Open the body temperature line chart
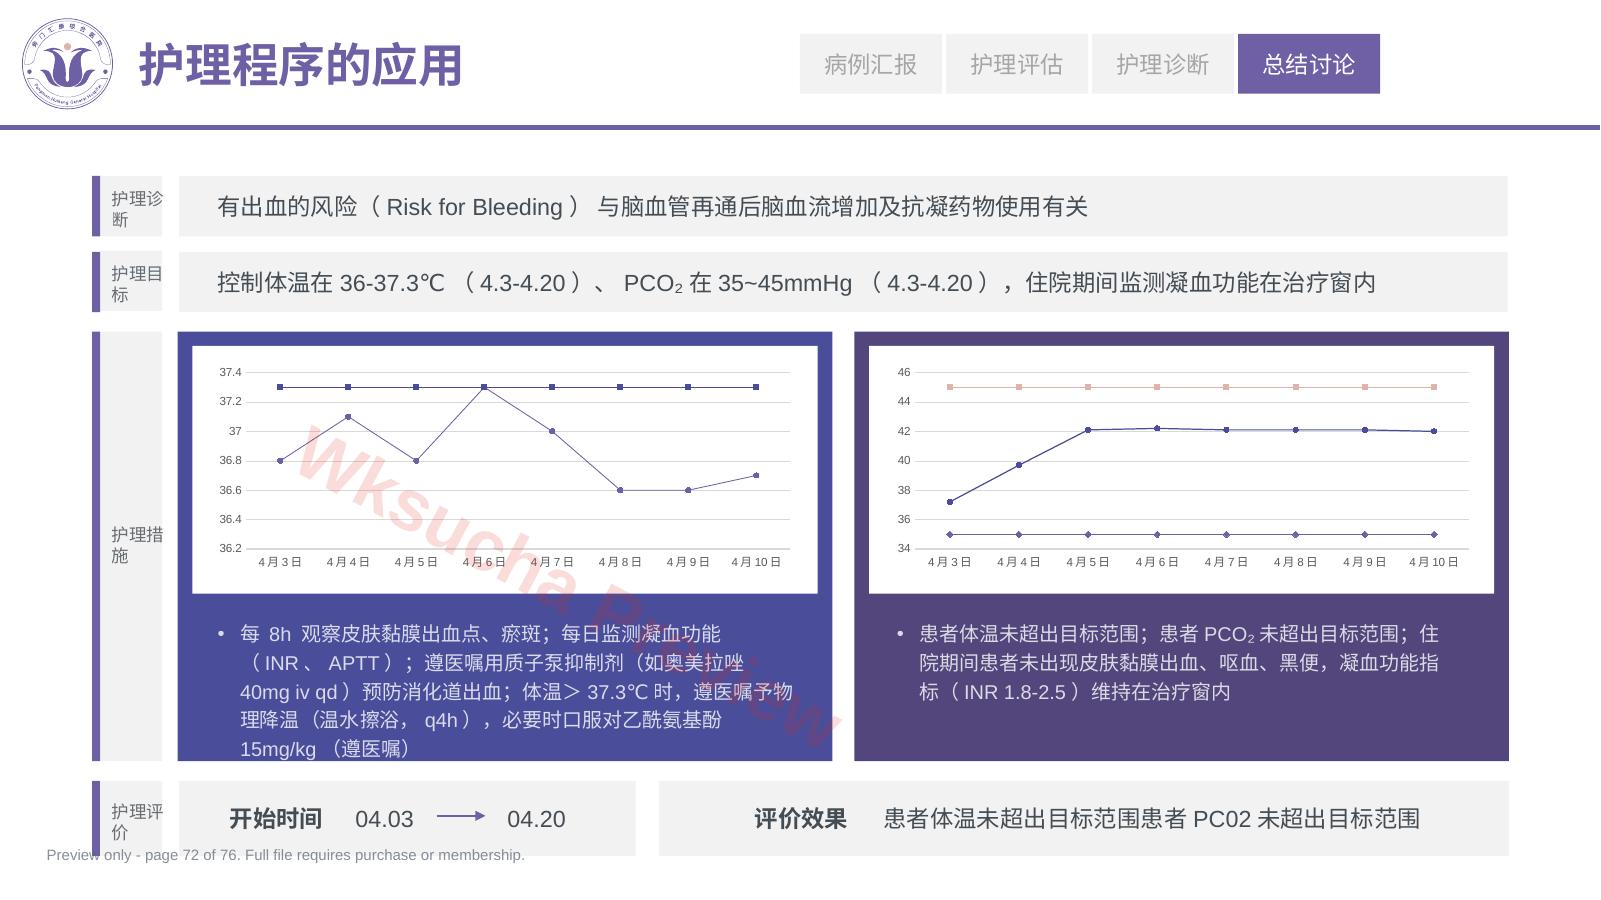The image size is (1601, 900). pyautogui.click(x=505, y=469)
